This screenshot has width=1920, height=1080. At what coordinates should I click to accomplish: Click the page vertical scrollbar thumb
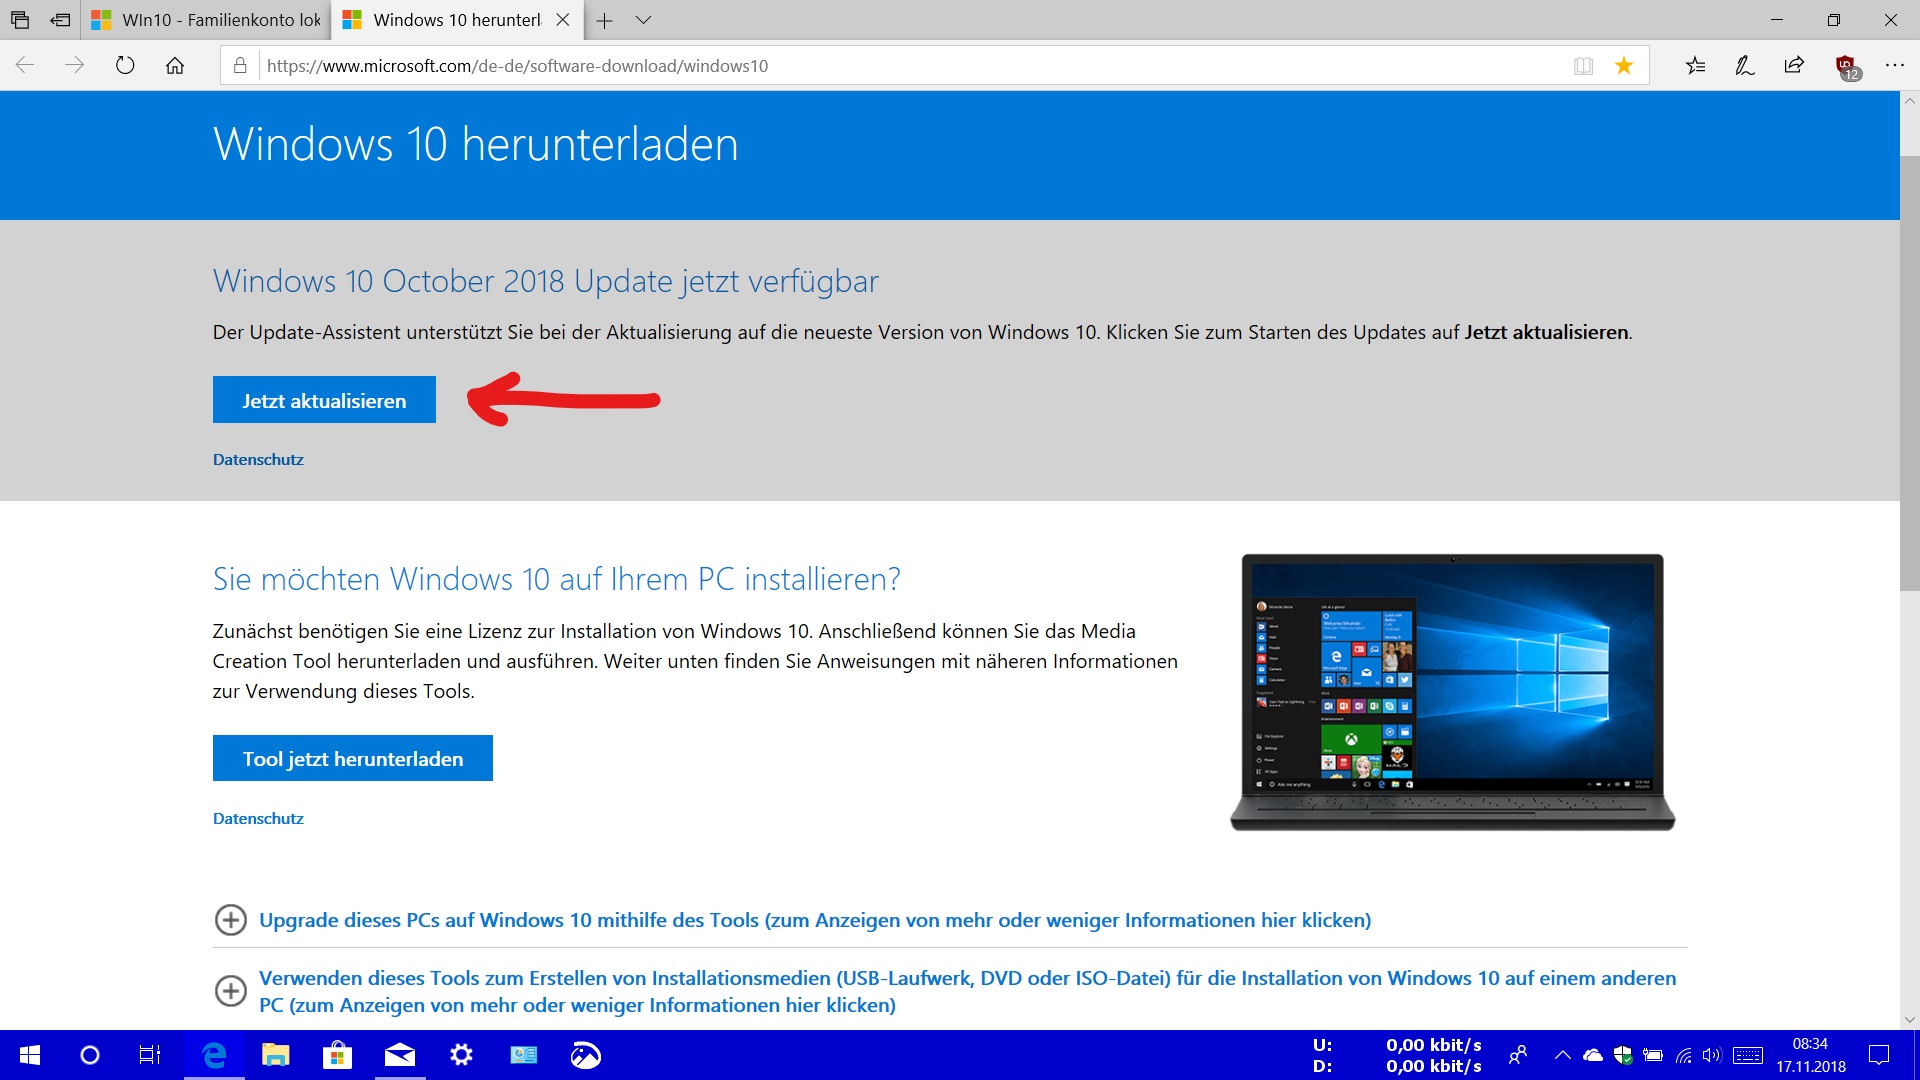tap(1909, 372)
